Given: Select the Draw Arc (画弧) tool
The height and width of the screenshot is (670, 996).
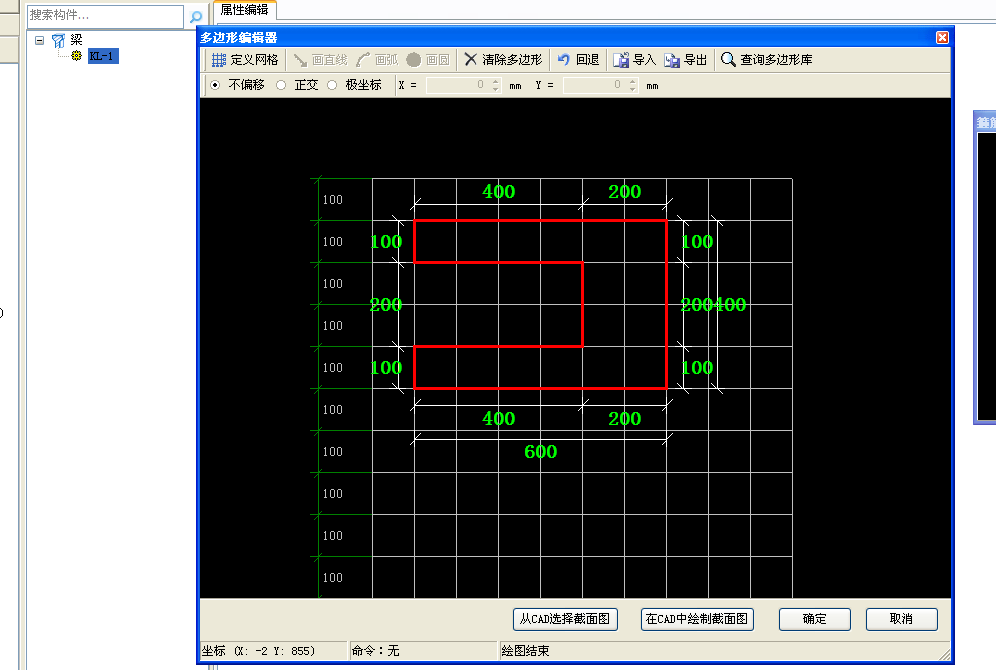Looking at the screenshot, I should click(377, 60).
